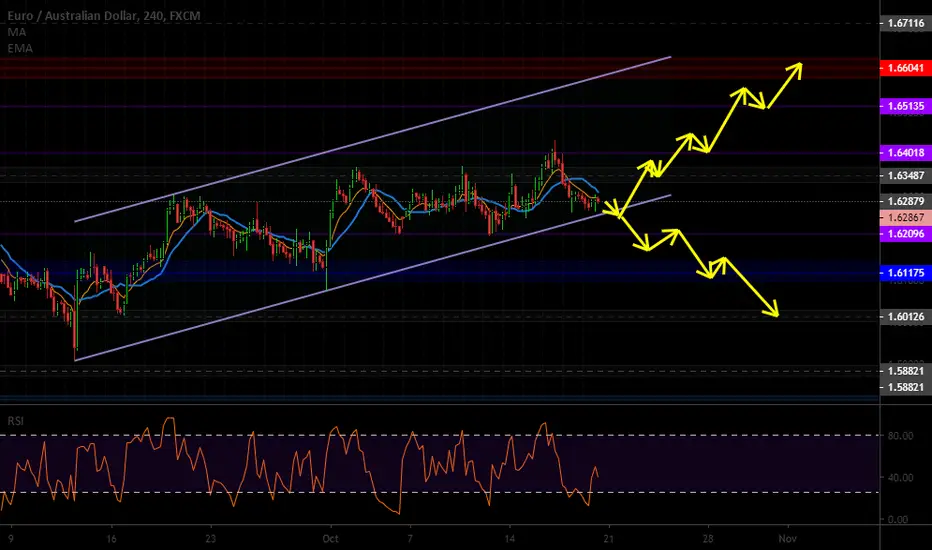Click the Oct date label on time axis
The width and height of the screenshot is (932, 550).
coord(330,539)
